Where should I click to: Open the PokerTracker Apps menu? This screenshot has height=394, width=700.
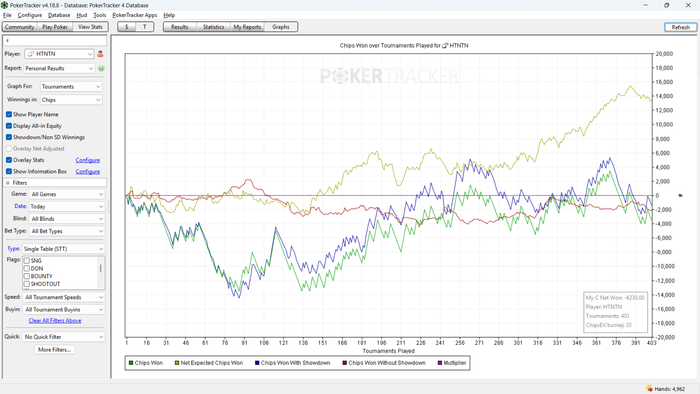coord(135,15)
